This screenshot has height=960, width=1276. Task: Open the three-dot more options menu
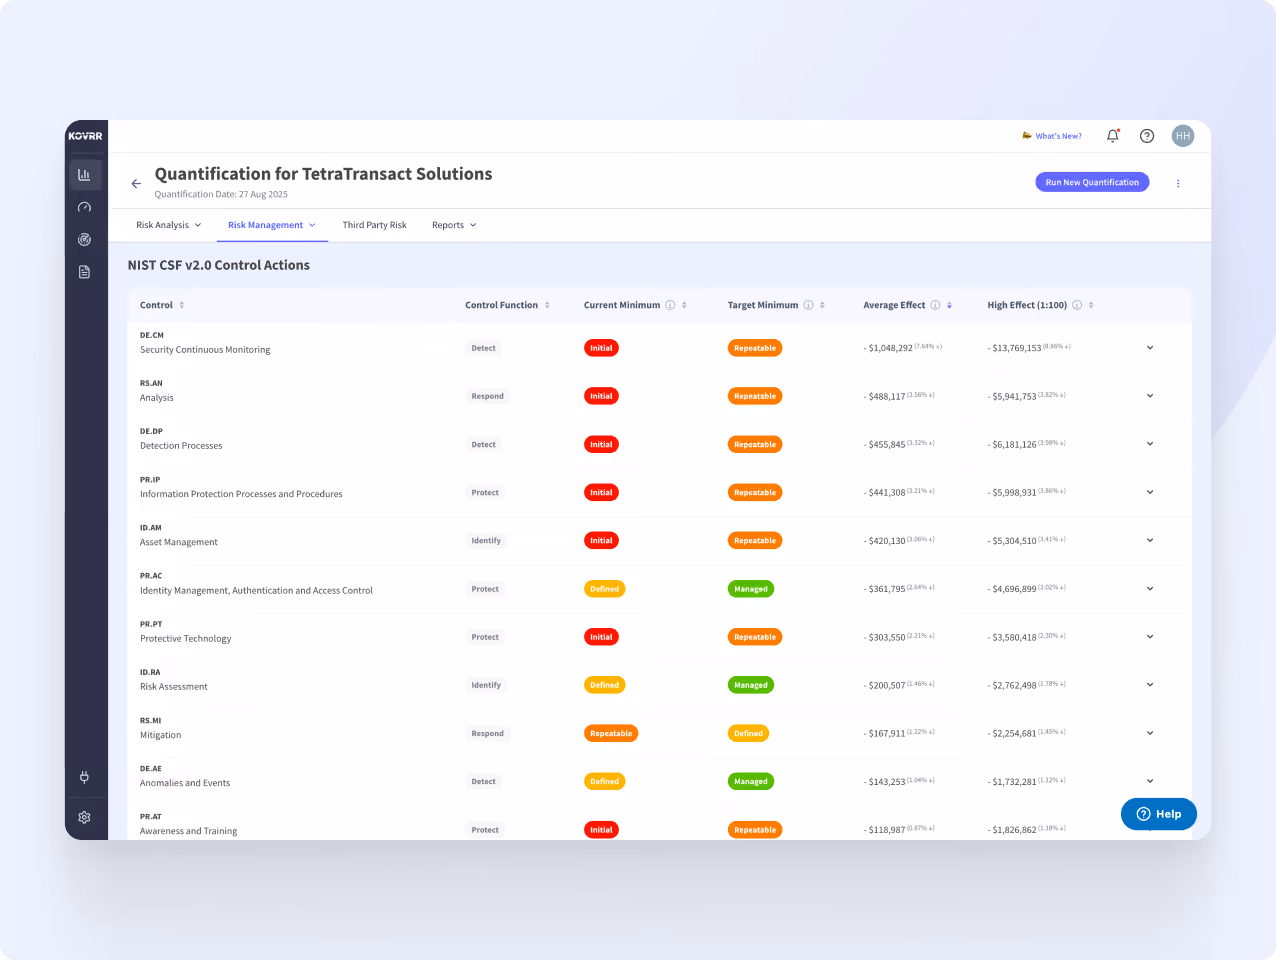pos(1178,183)
